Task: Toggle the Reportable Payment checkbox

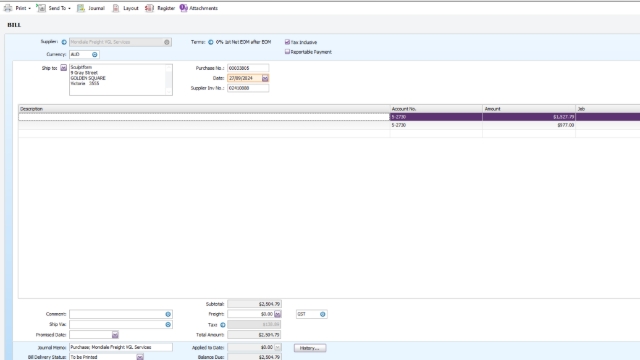Action: click(x=287, y=52)
